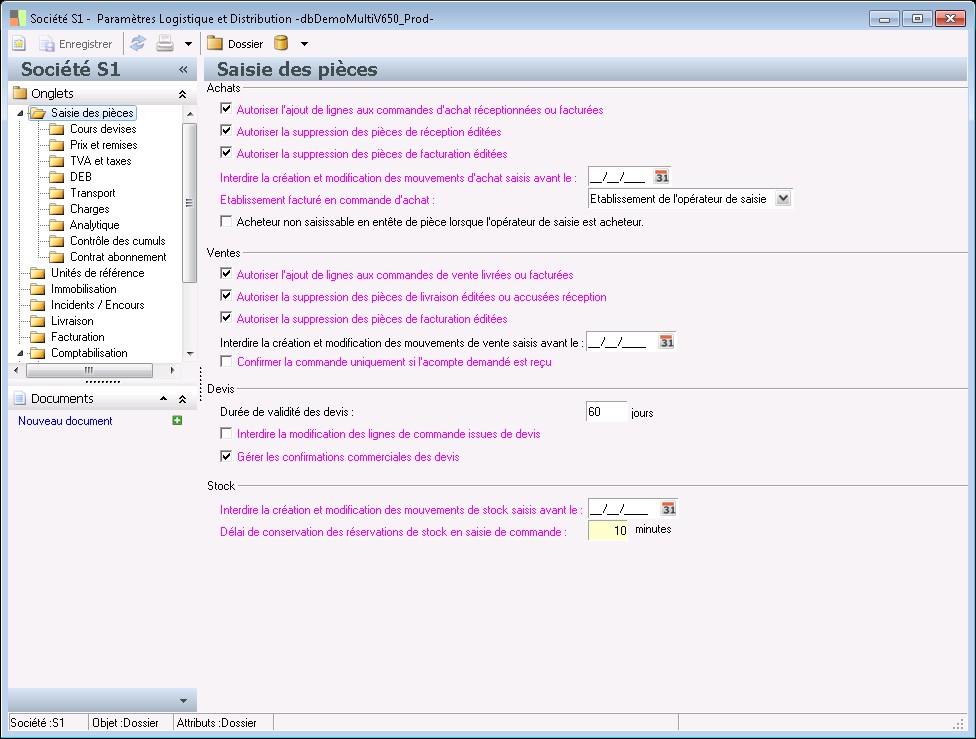Click the Objet :Dossier status bar entry
Image resolution: width=976 pixels, height=739 pixels.
click(x=125, y=723)
